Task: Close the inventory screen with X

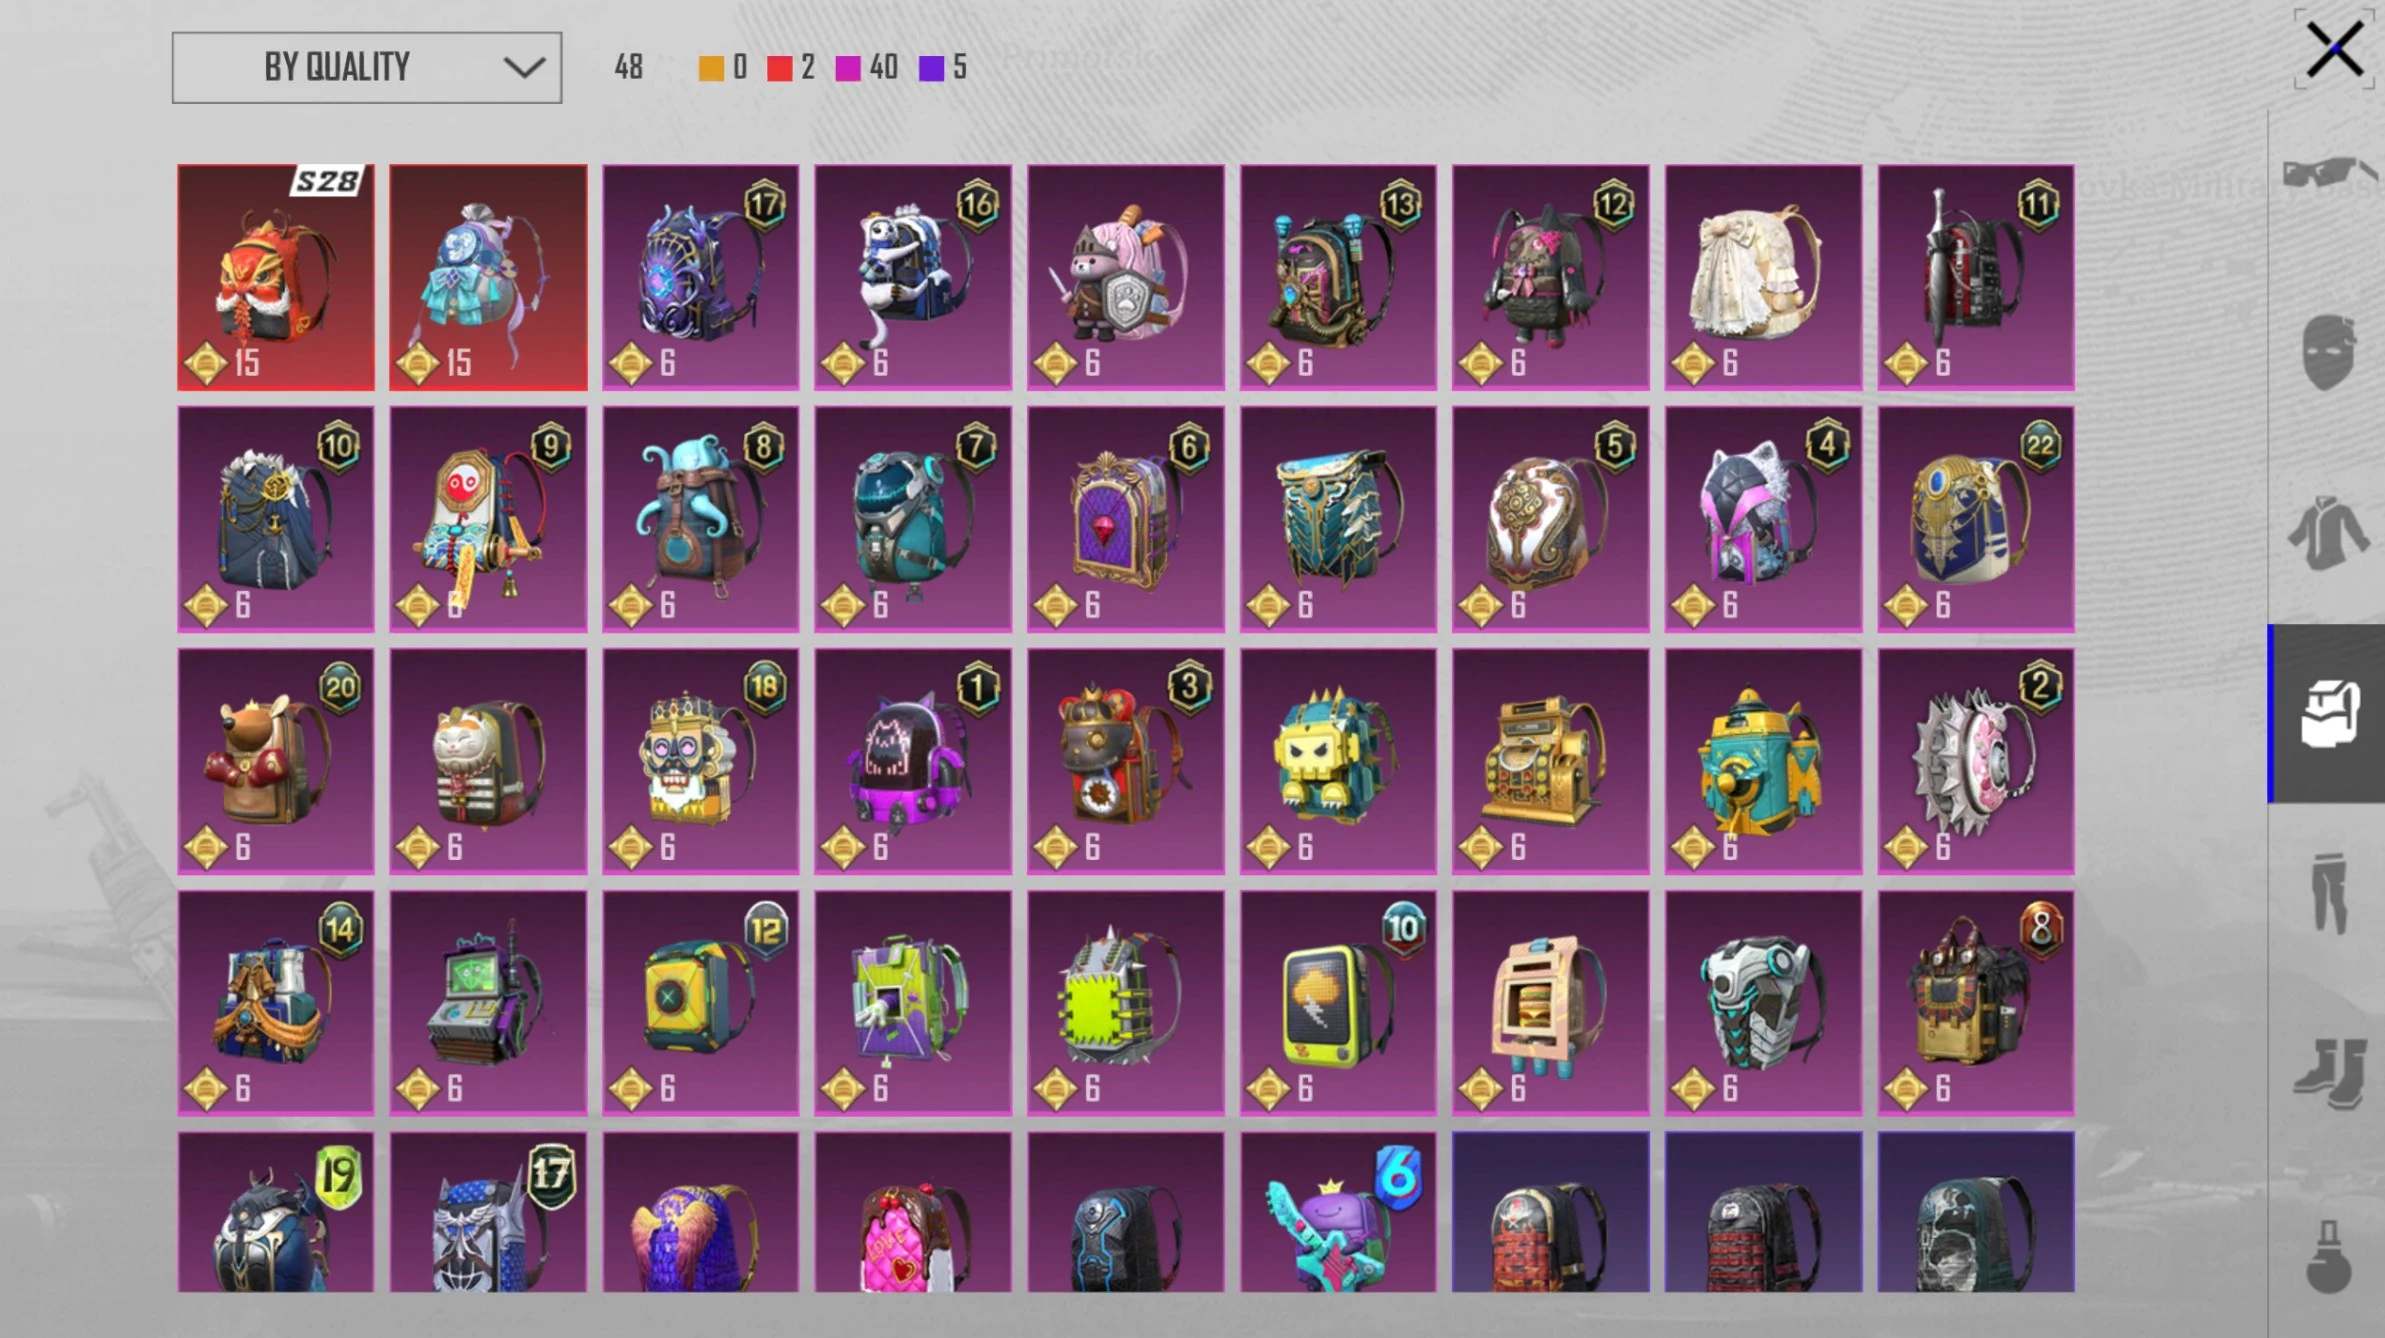Action: (x=2335, y=50)
